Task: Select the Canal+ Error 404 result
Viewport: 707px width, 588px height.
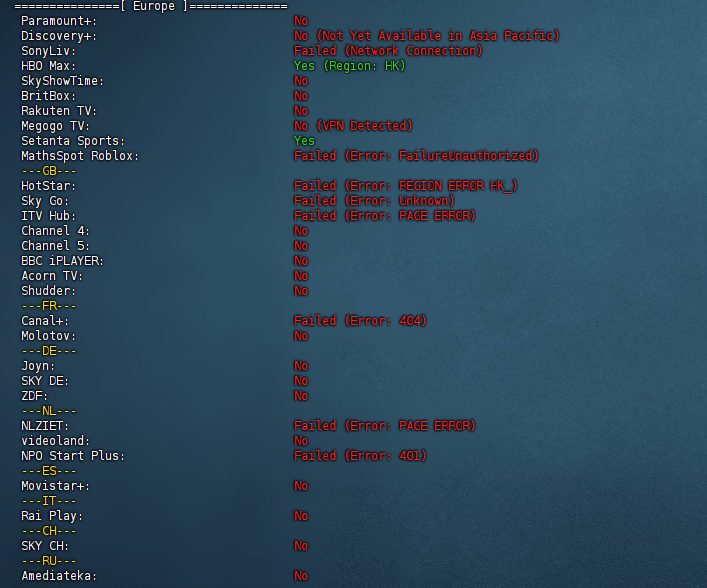Action: point(360,321)
